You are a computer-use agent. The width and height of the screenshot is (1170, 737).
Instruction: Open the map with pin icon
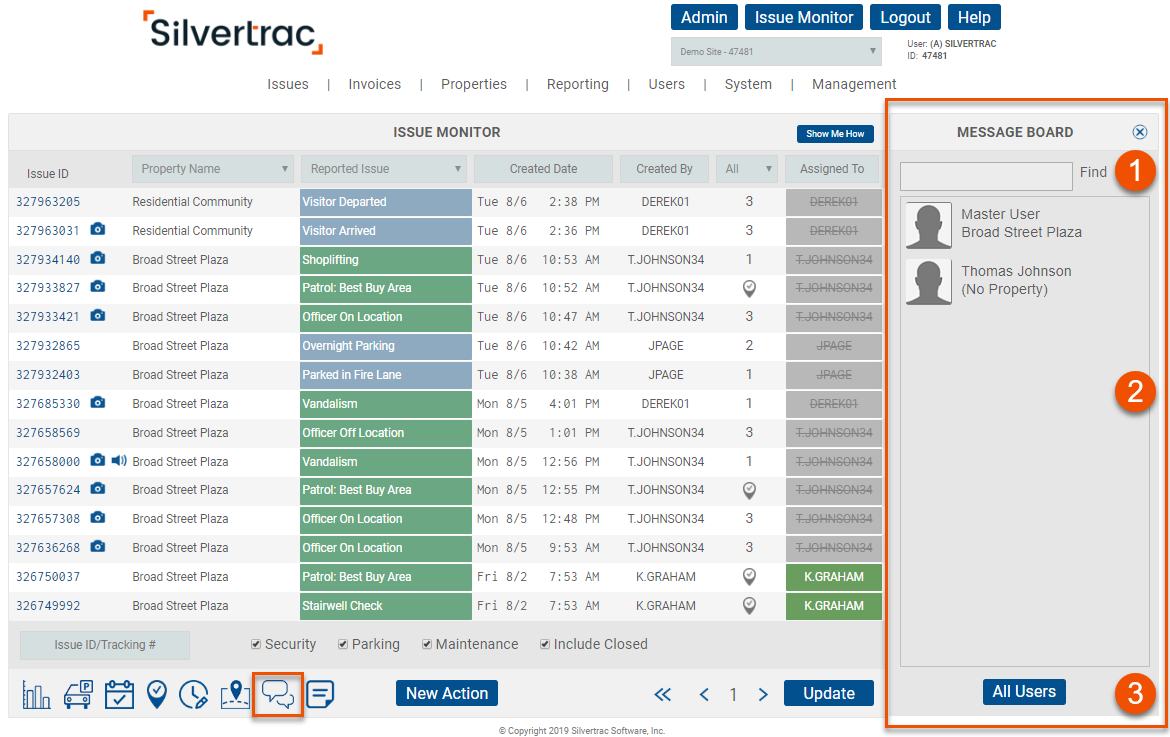(235, 694)
